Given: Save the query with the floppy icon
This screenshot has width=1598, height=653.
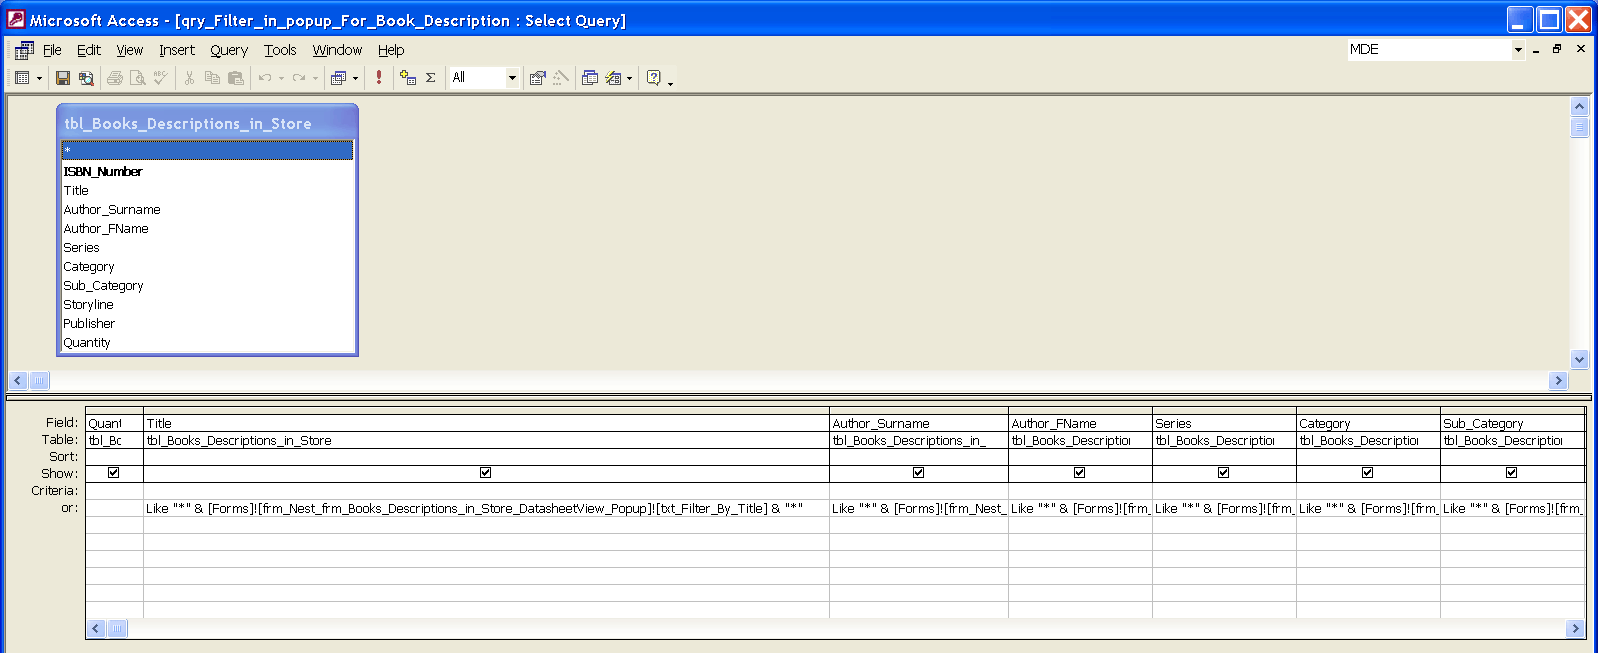Looking at the screenshot, I should coord(63,78).
